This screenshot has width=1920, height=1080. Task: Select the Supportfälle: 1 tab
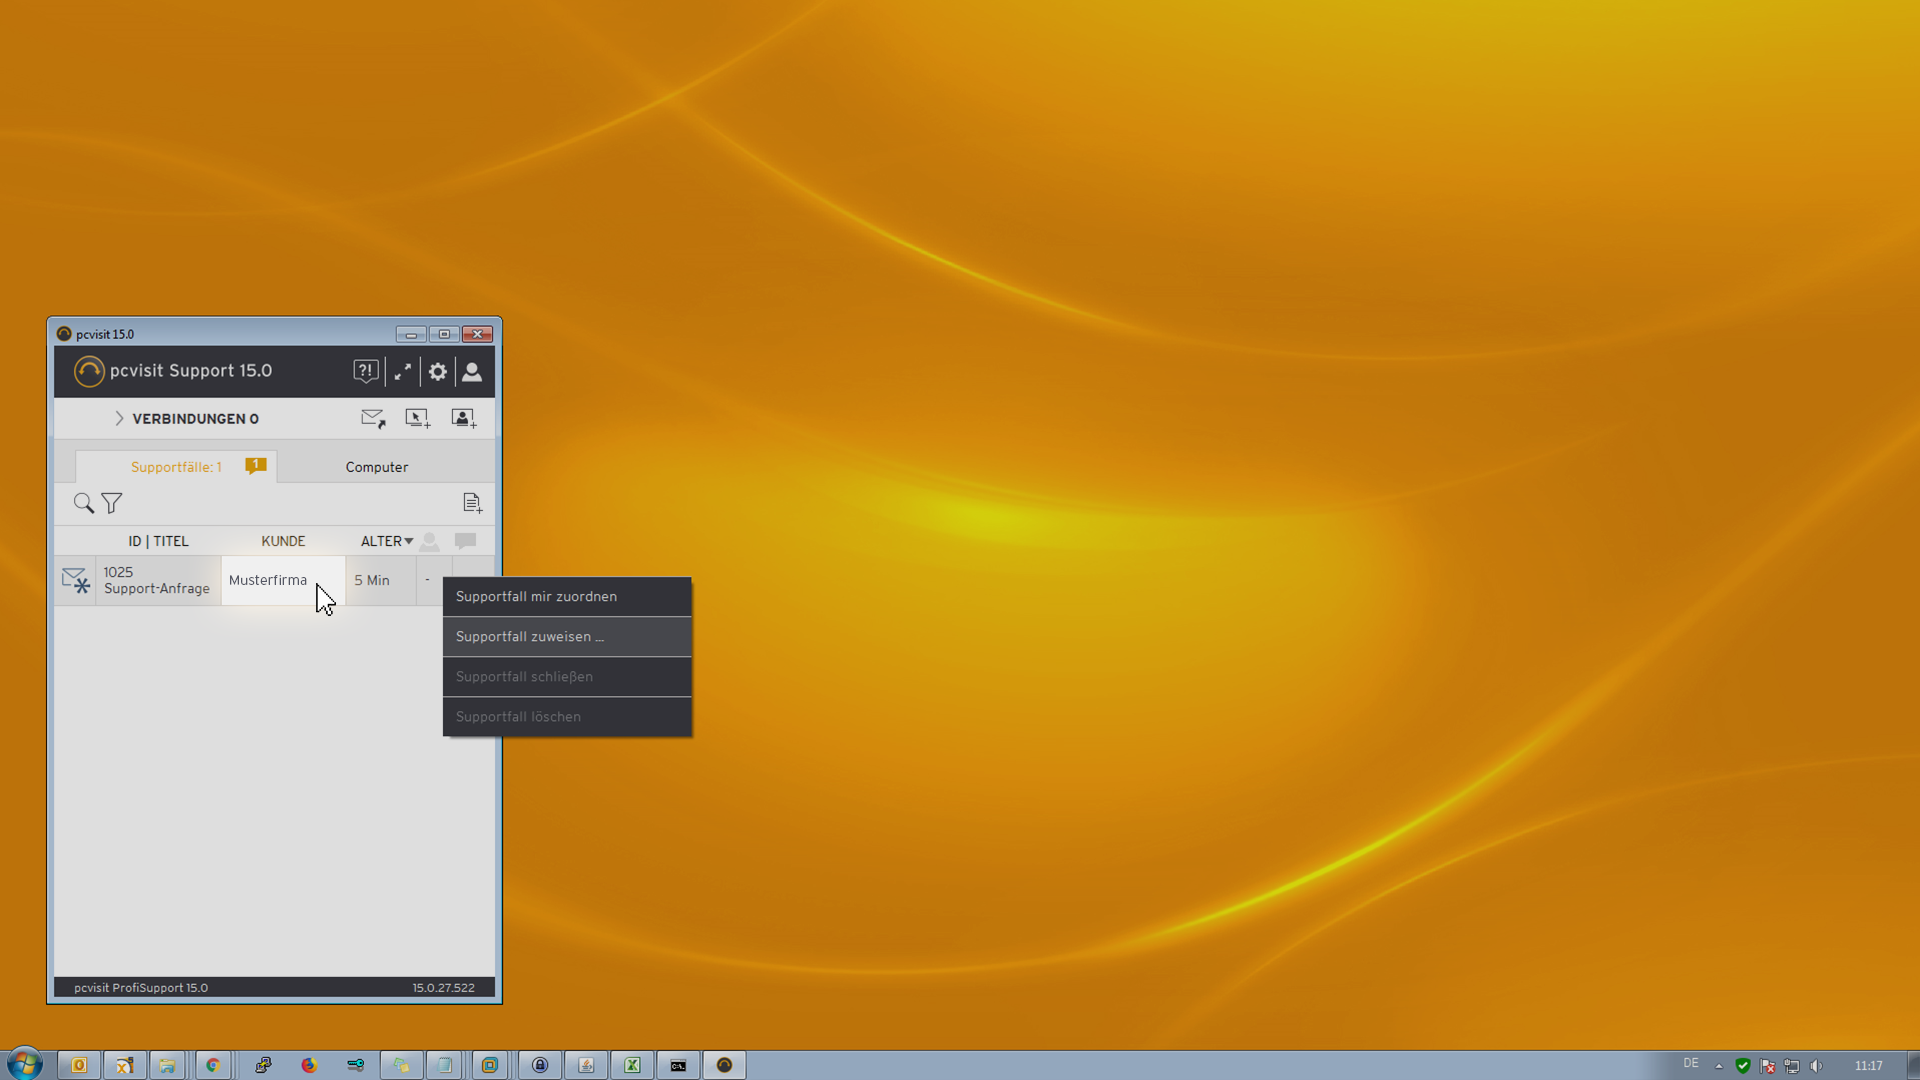[176, 467]
